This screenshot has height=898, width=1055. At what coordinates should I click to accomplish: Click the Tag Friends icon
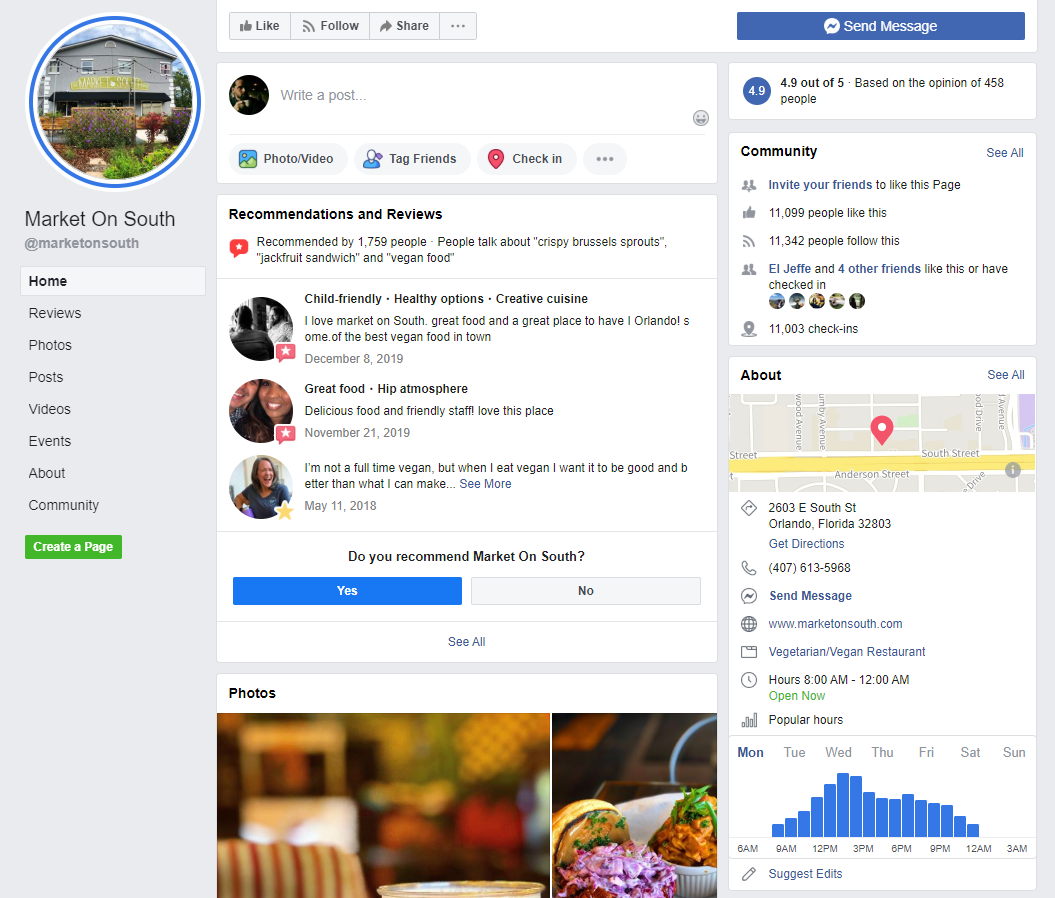coord(373,158)
